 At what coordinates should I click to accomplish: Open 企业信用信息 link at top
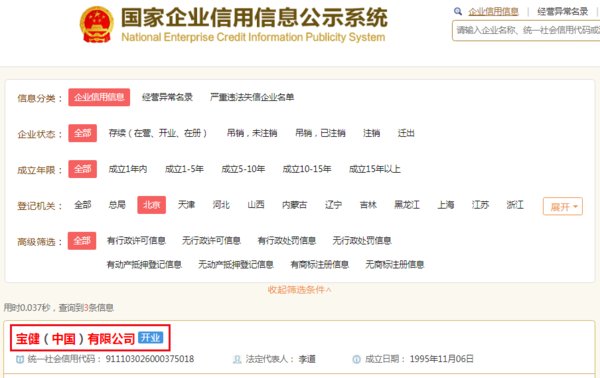point(493,11)
